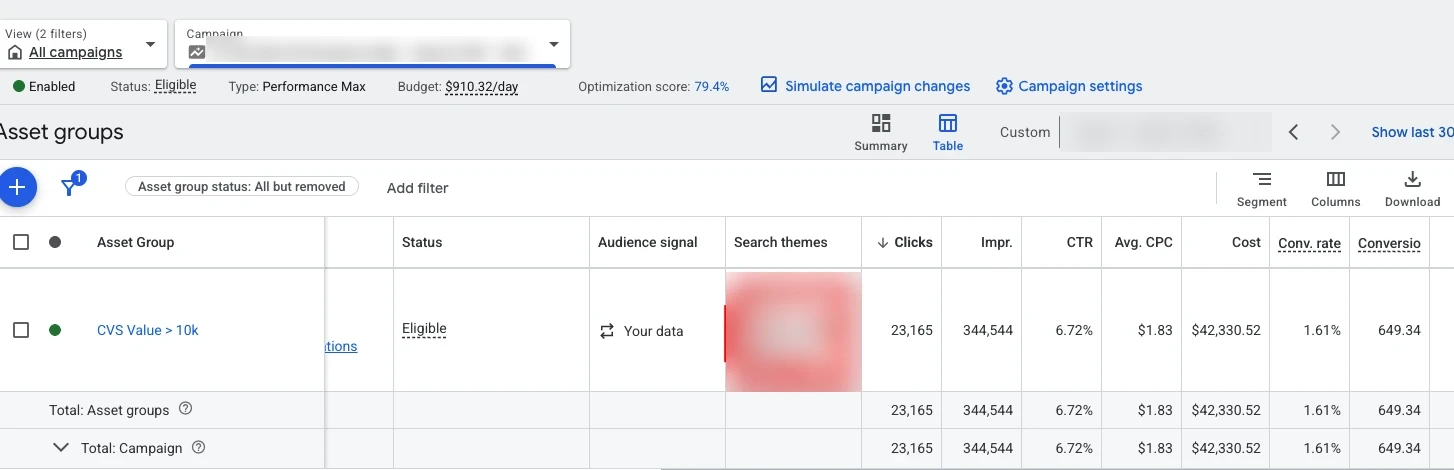Image resolution: width=1454 pixels, height=470 pixels.
Task: Click the Asset Group column header
Action: 136,242
